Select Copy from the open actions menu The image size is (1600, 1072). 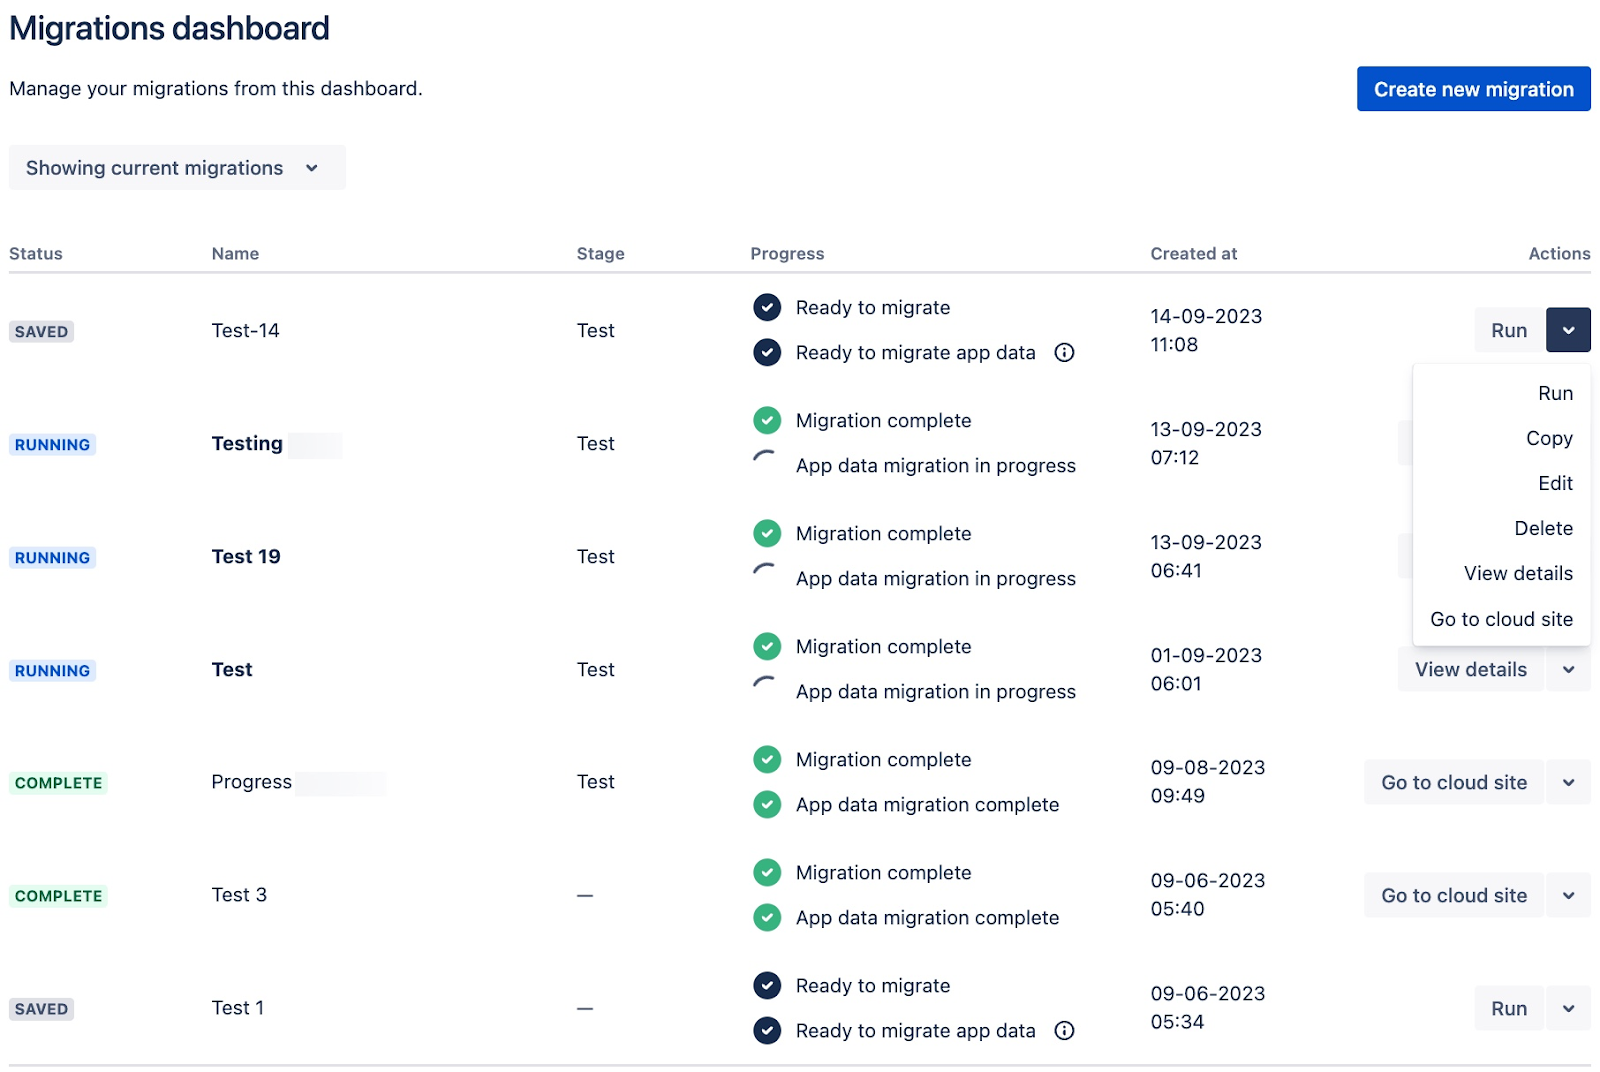point(1549,438)
